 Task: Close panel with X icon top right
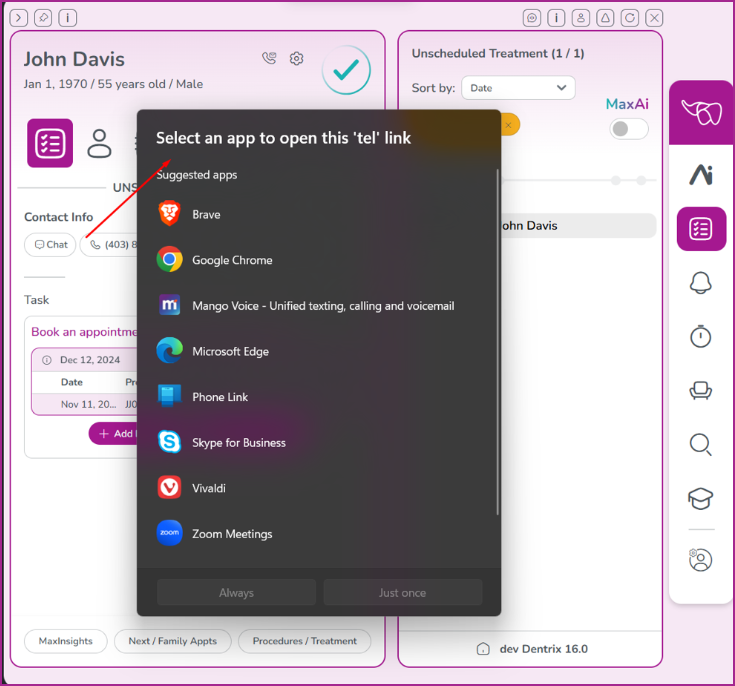tap(654, 18)
